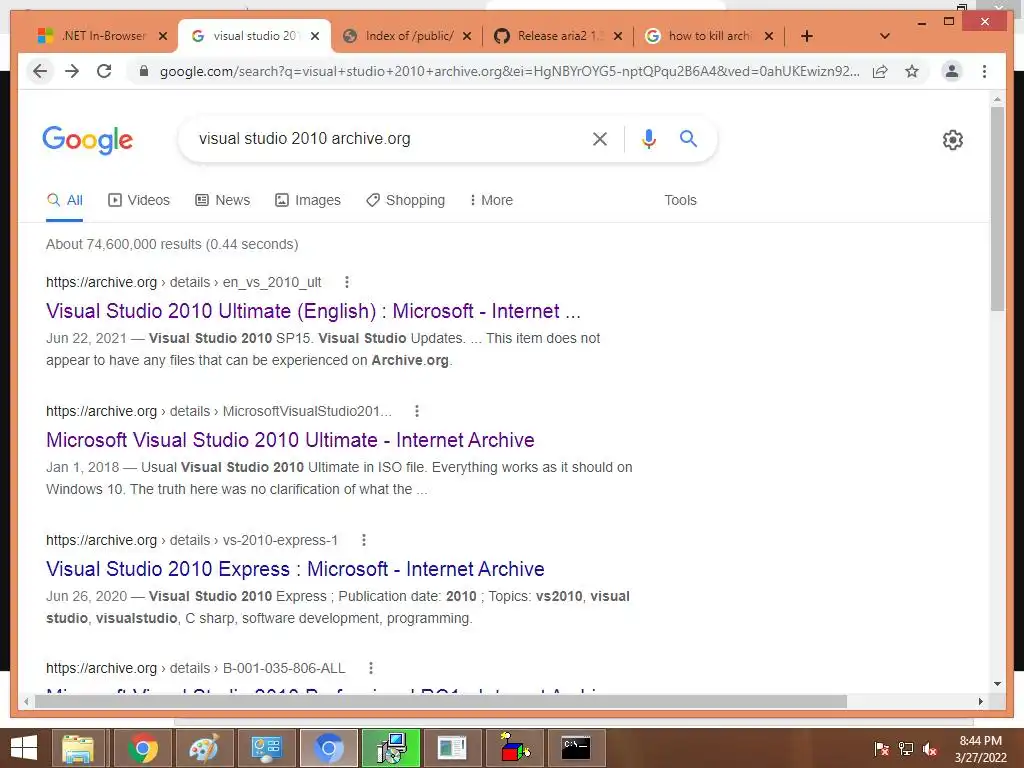The height and width of the screenshot is (768, 1024).
Task: Submit search with magnifier icon
Action: coord(688,138)
